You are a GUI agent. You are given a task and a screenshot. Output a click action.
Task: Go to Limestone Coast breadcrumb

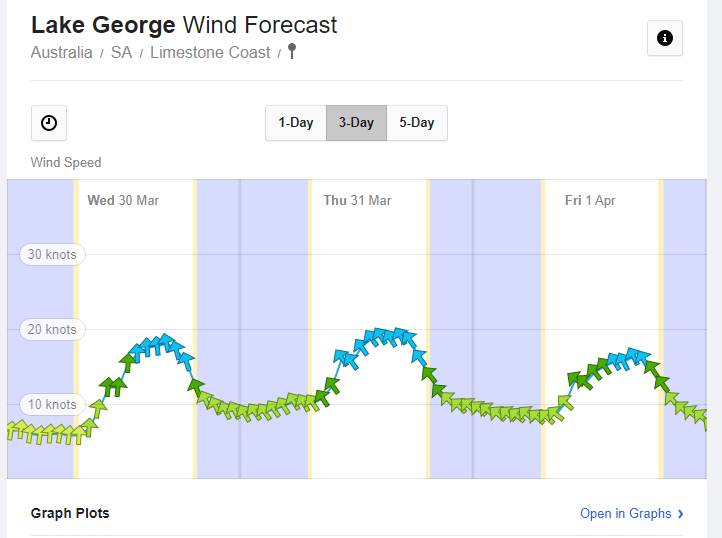click(x=210, y=53)
